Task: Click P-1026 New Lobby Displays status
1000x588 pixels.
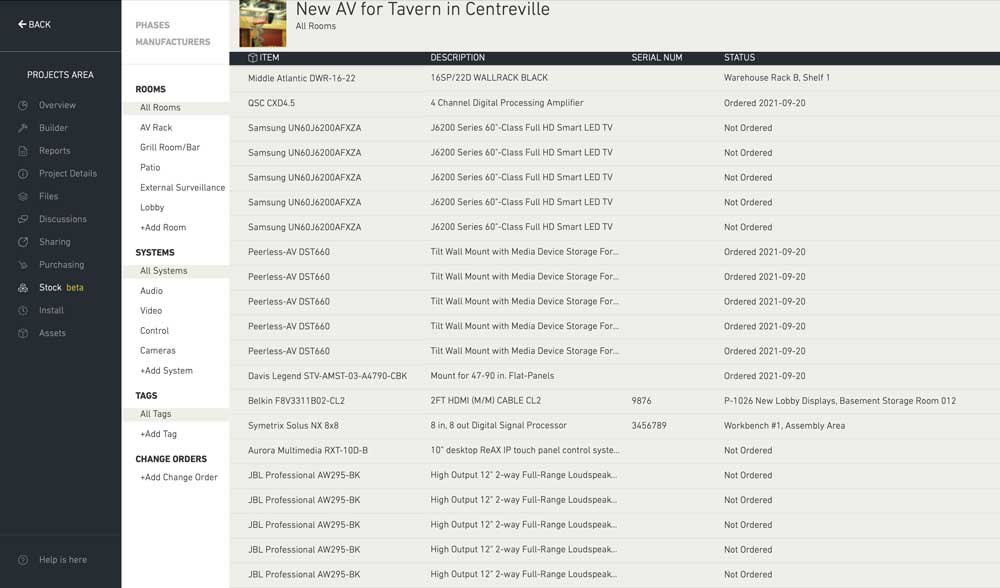Action: 840,401
